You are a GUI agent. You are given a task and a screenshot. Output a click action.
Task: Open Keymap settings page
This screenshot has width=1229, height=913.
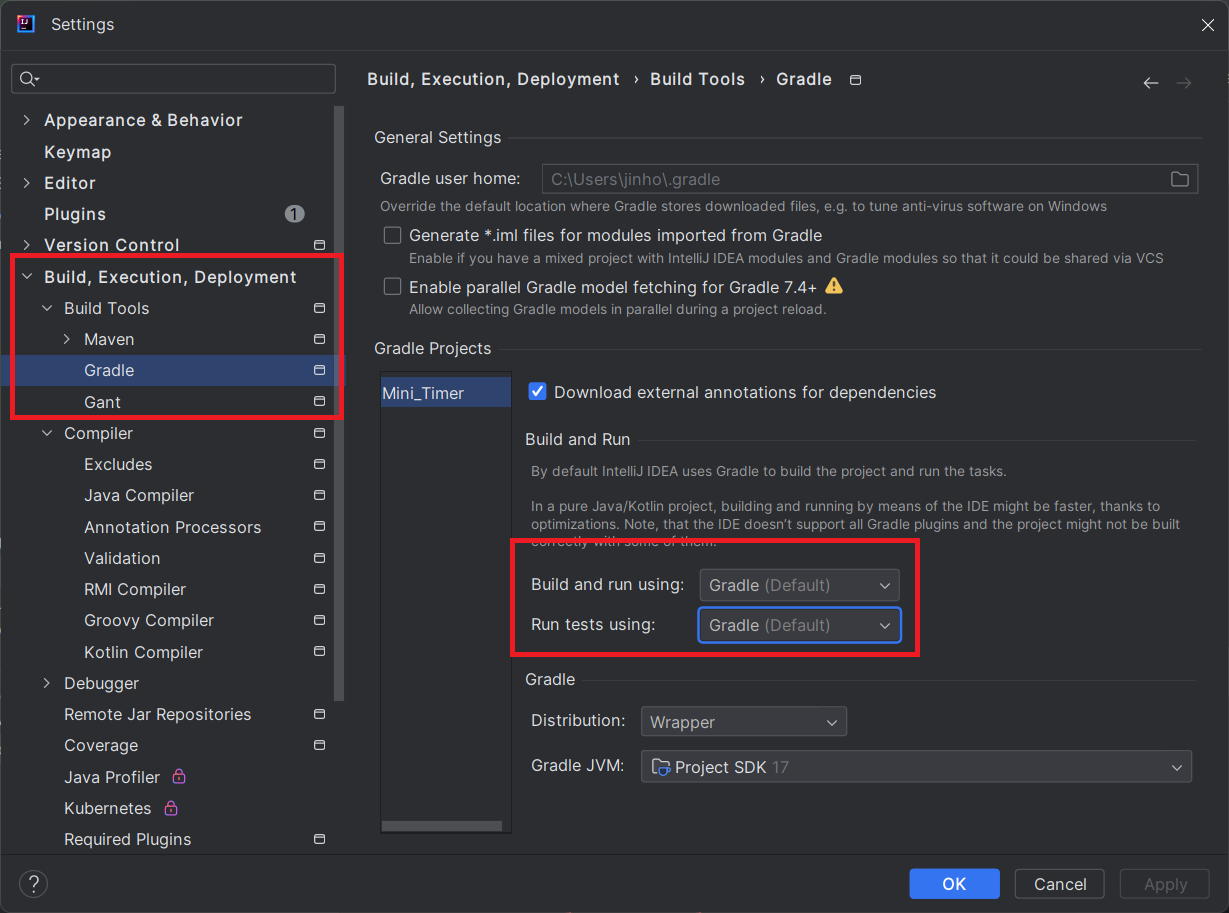[x=78, y=152]
